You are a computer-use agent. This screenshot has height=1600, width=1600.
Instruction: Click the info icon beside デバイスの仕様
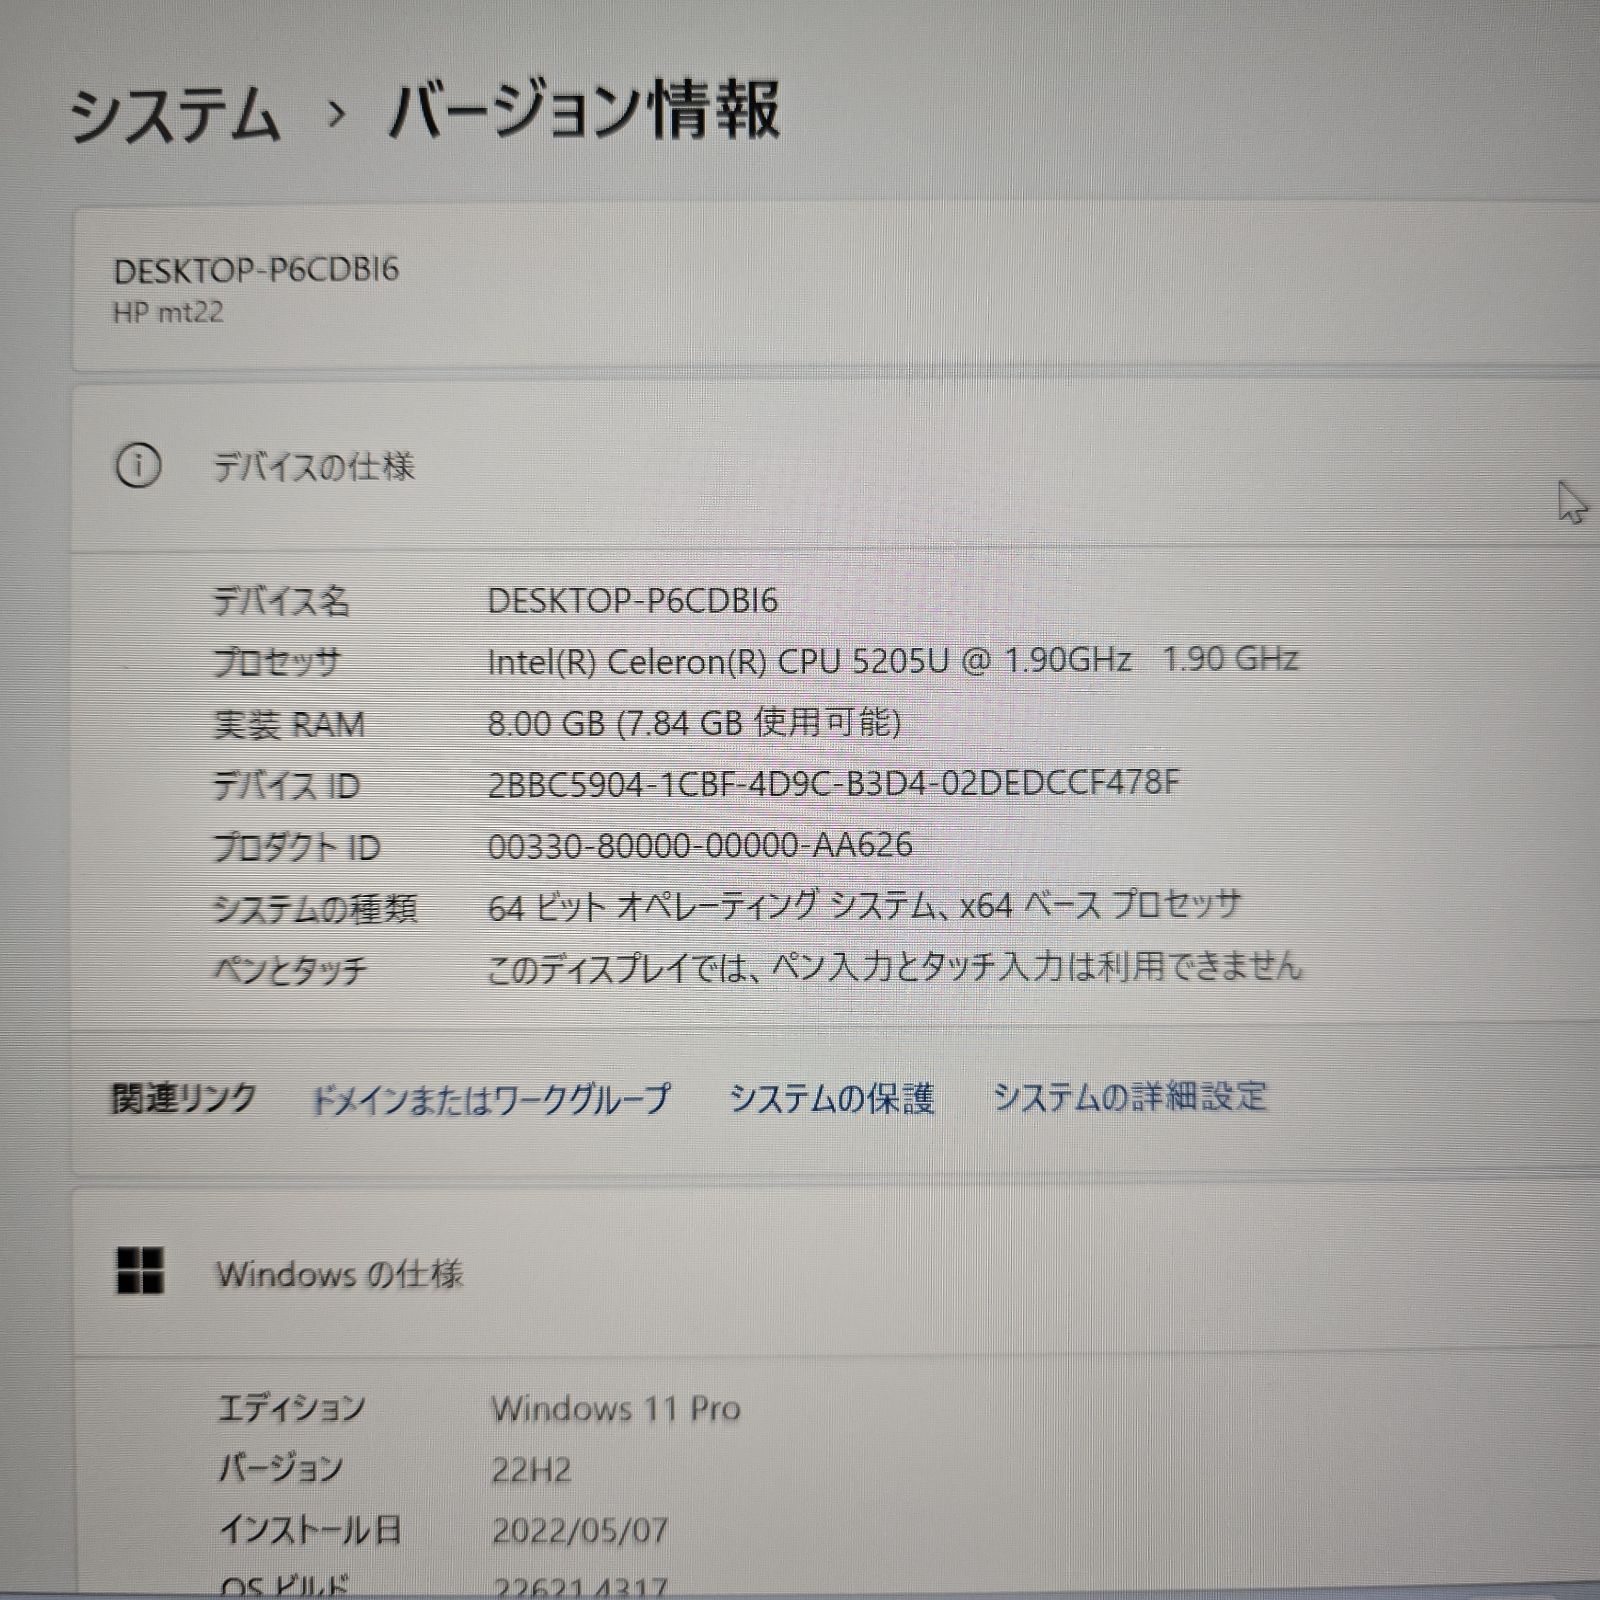pyautogui.click(x=138, y=466)
